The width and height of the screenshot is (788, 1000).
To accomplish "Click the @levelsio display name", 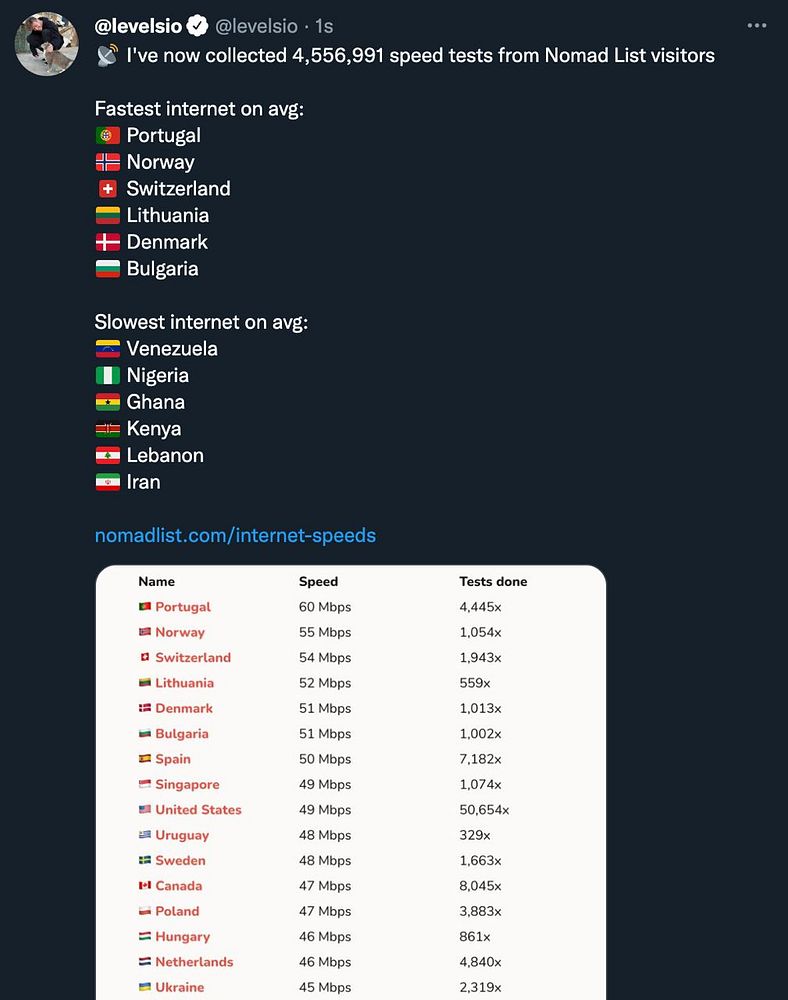I will click(x=138, y=27).
